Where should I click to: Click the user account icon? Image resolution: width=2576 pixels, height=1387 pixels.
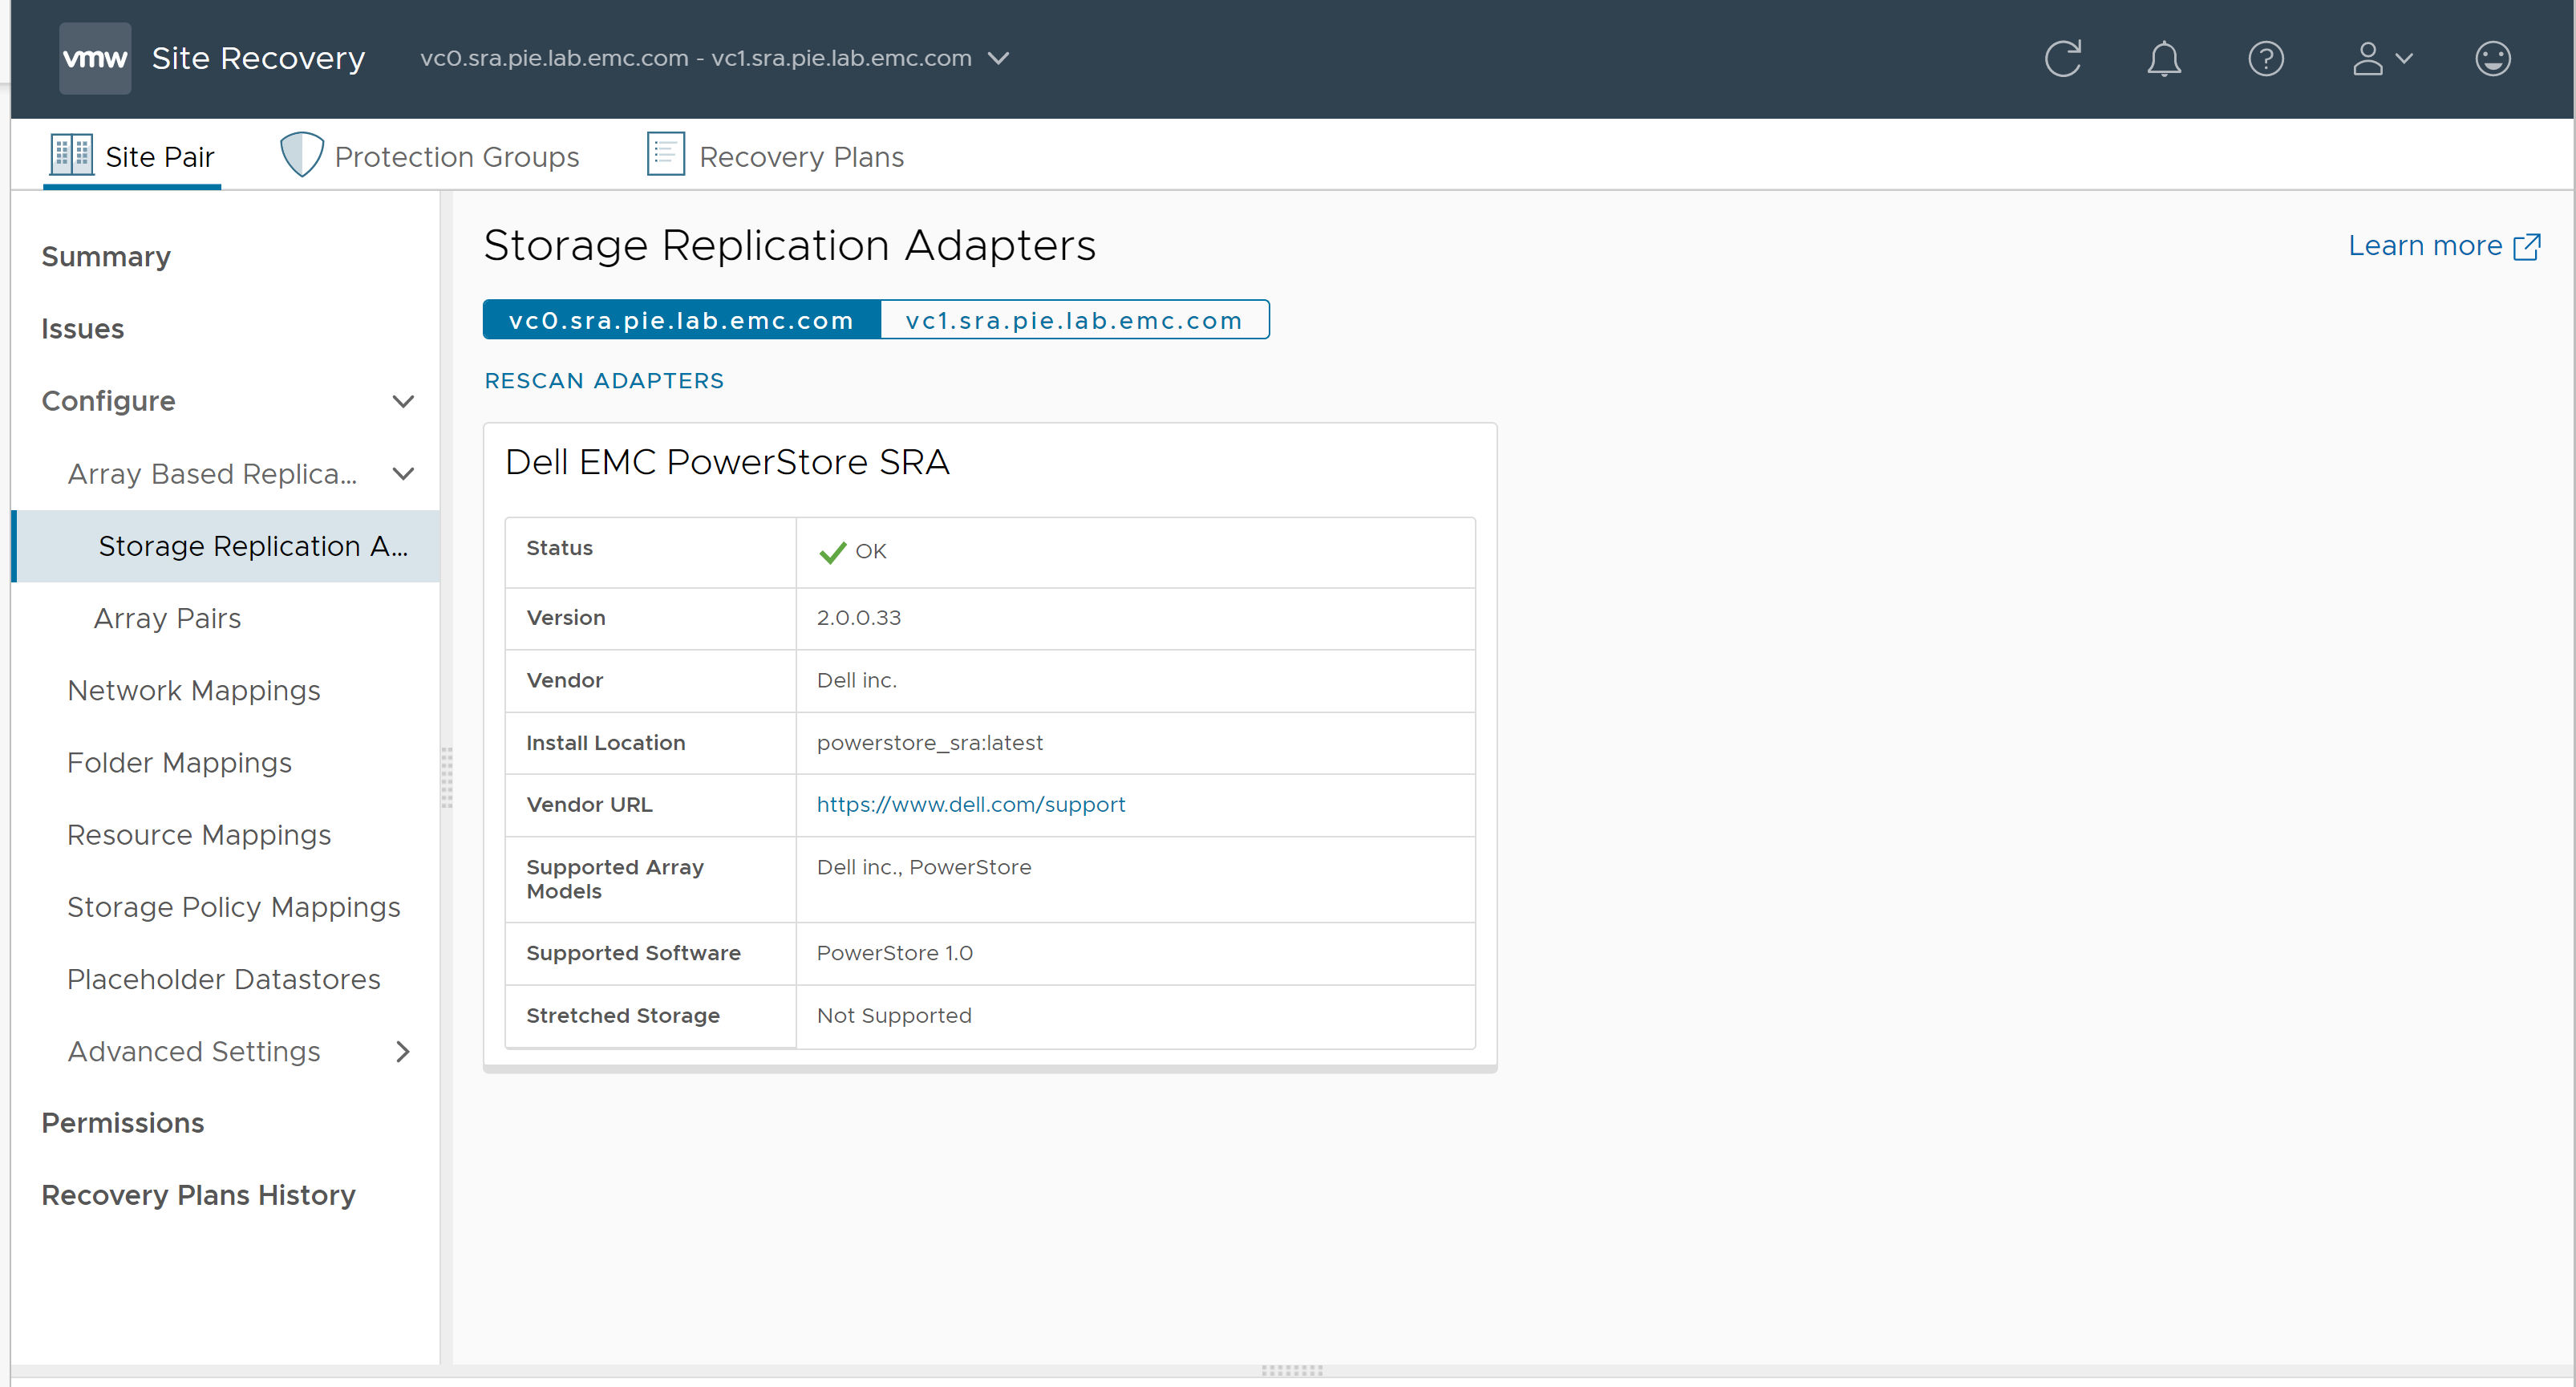(2371, 58)
